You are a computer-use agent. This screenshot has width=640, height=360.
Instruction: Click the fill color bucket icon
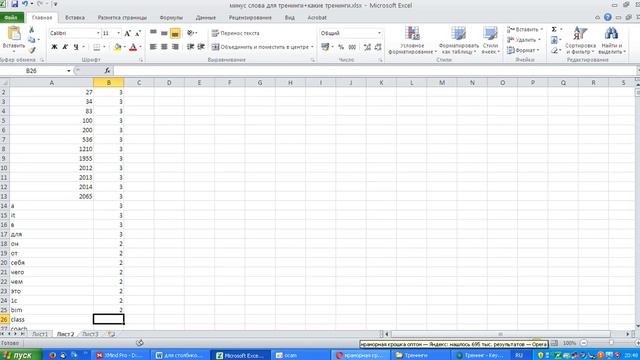118,47
